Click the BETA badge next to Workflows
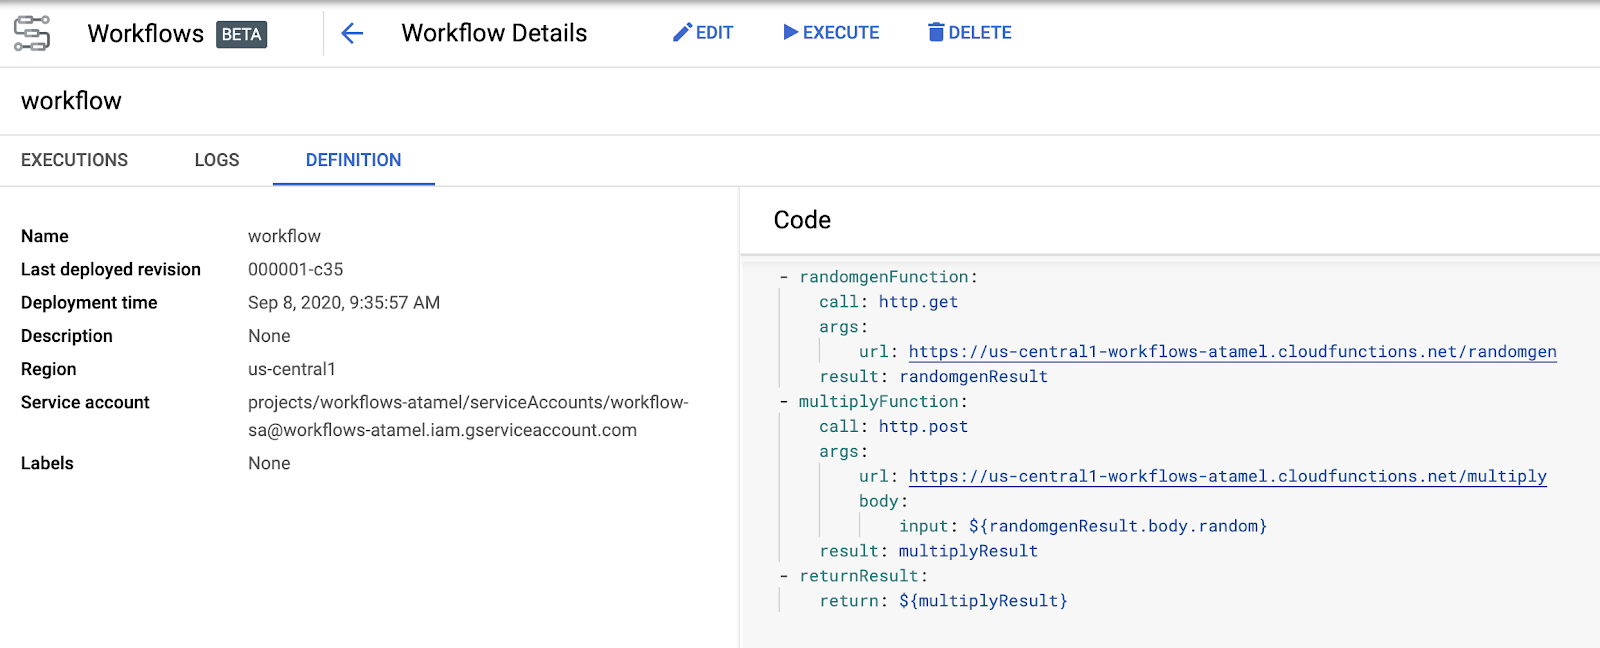The height and width of the screenshot is (648, 1600). click(241, 34)
